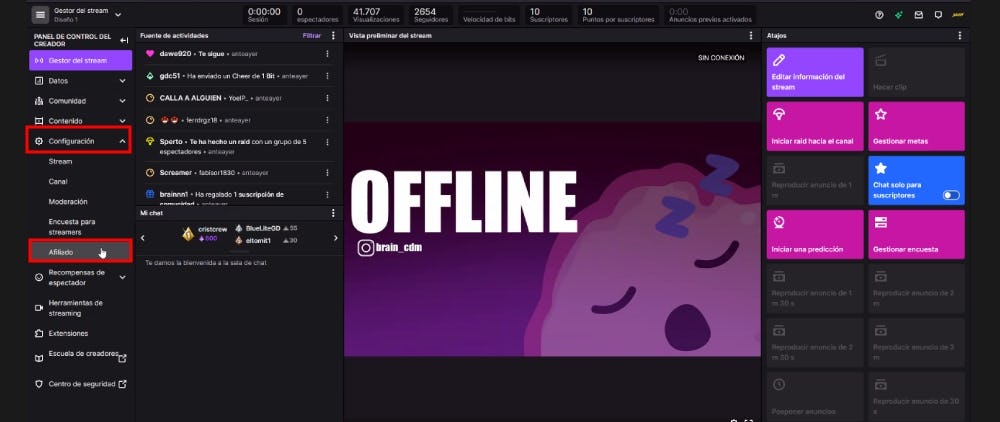Open the Stream settings submenu item
The image size is (1000, 422).
point(61,161)
